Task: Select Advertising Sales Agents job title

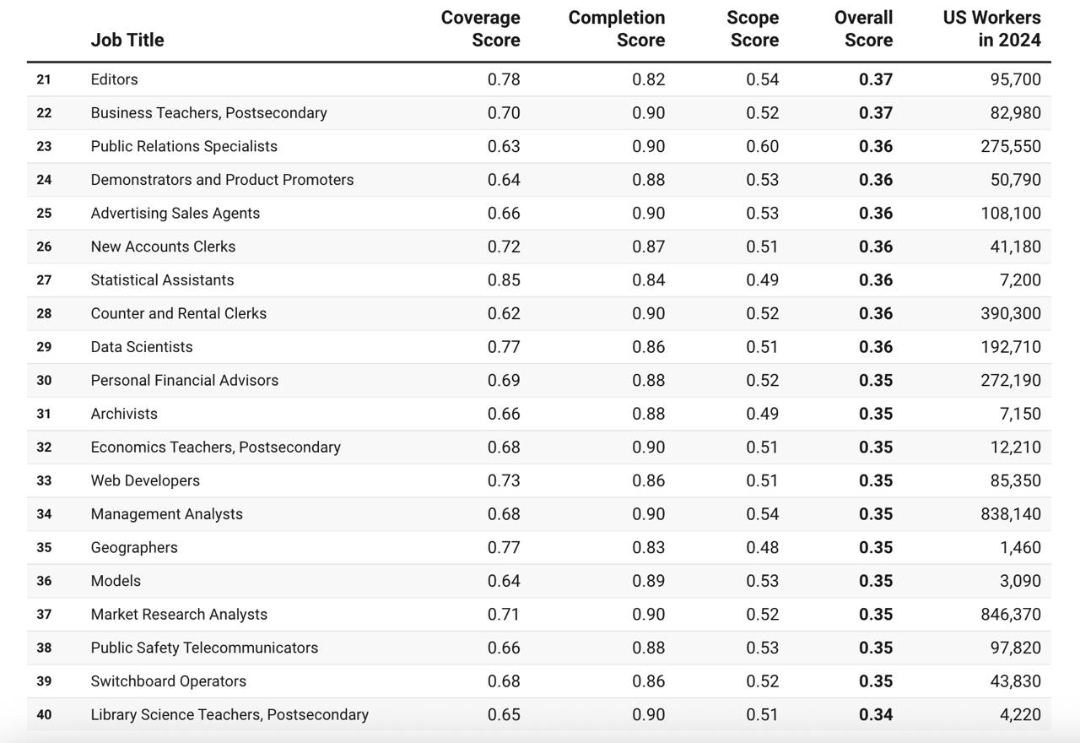Action: coord(175,213)
